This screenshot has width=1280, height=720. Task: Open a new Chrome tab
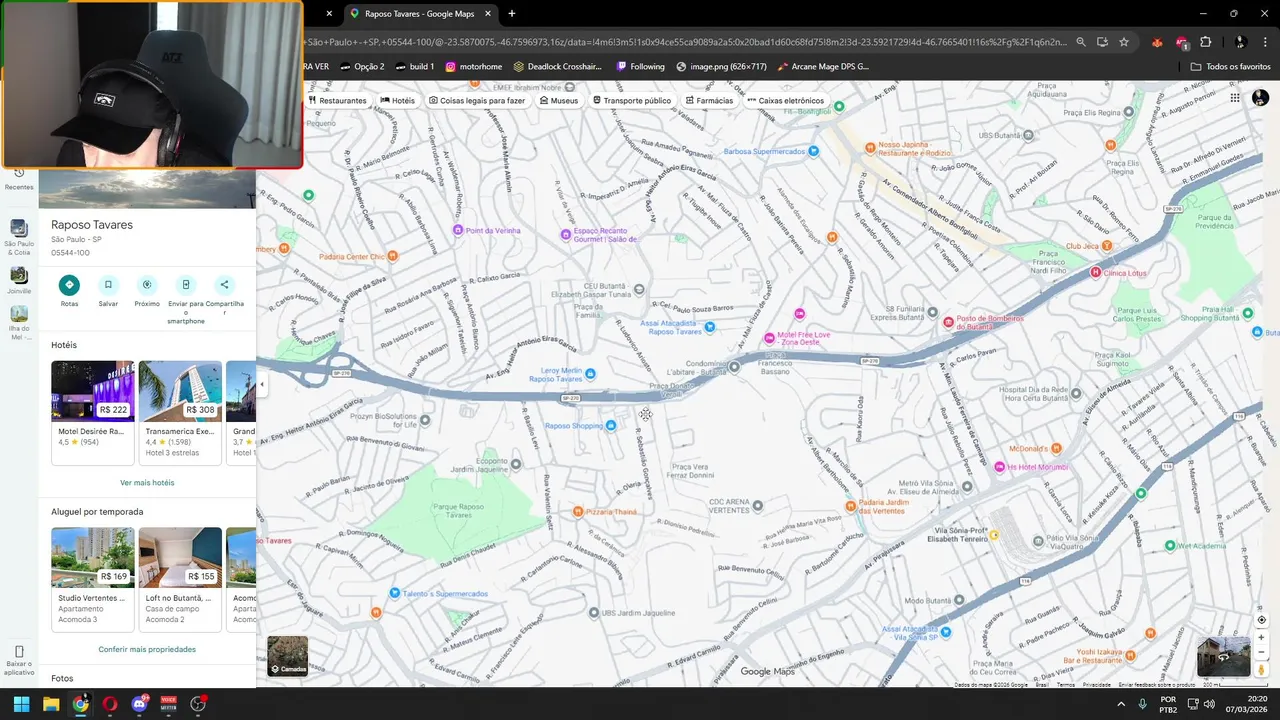coord(512,14)
